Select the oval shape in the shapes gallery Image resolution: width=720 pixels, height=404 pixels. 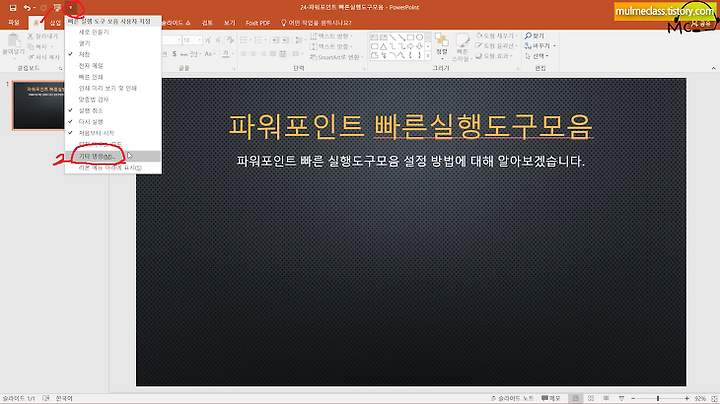[419, 37]
